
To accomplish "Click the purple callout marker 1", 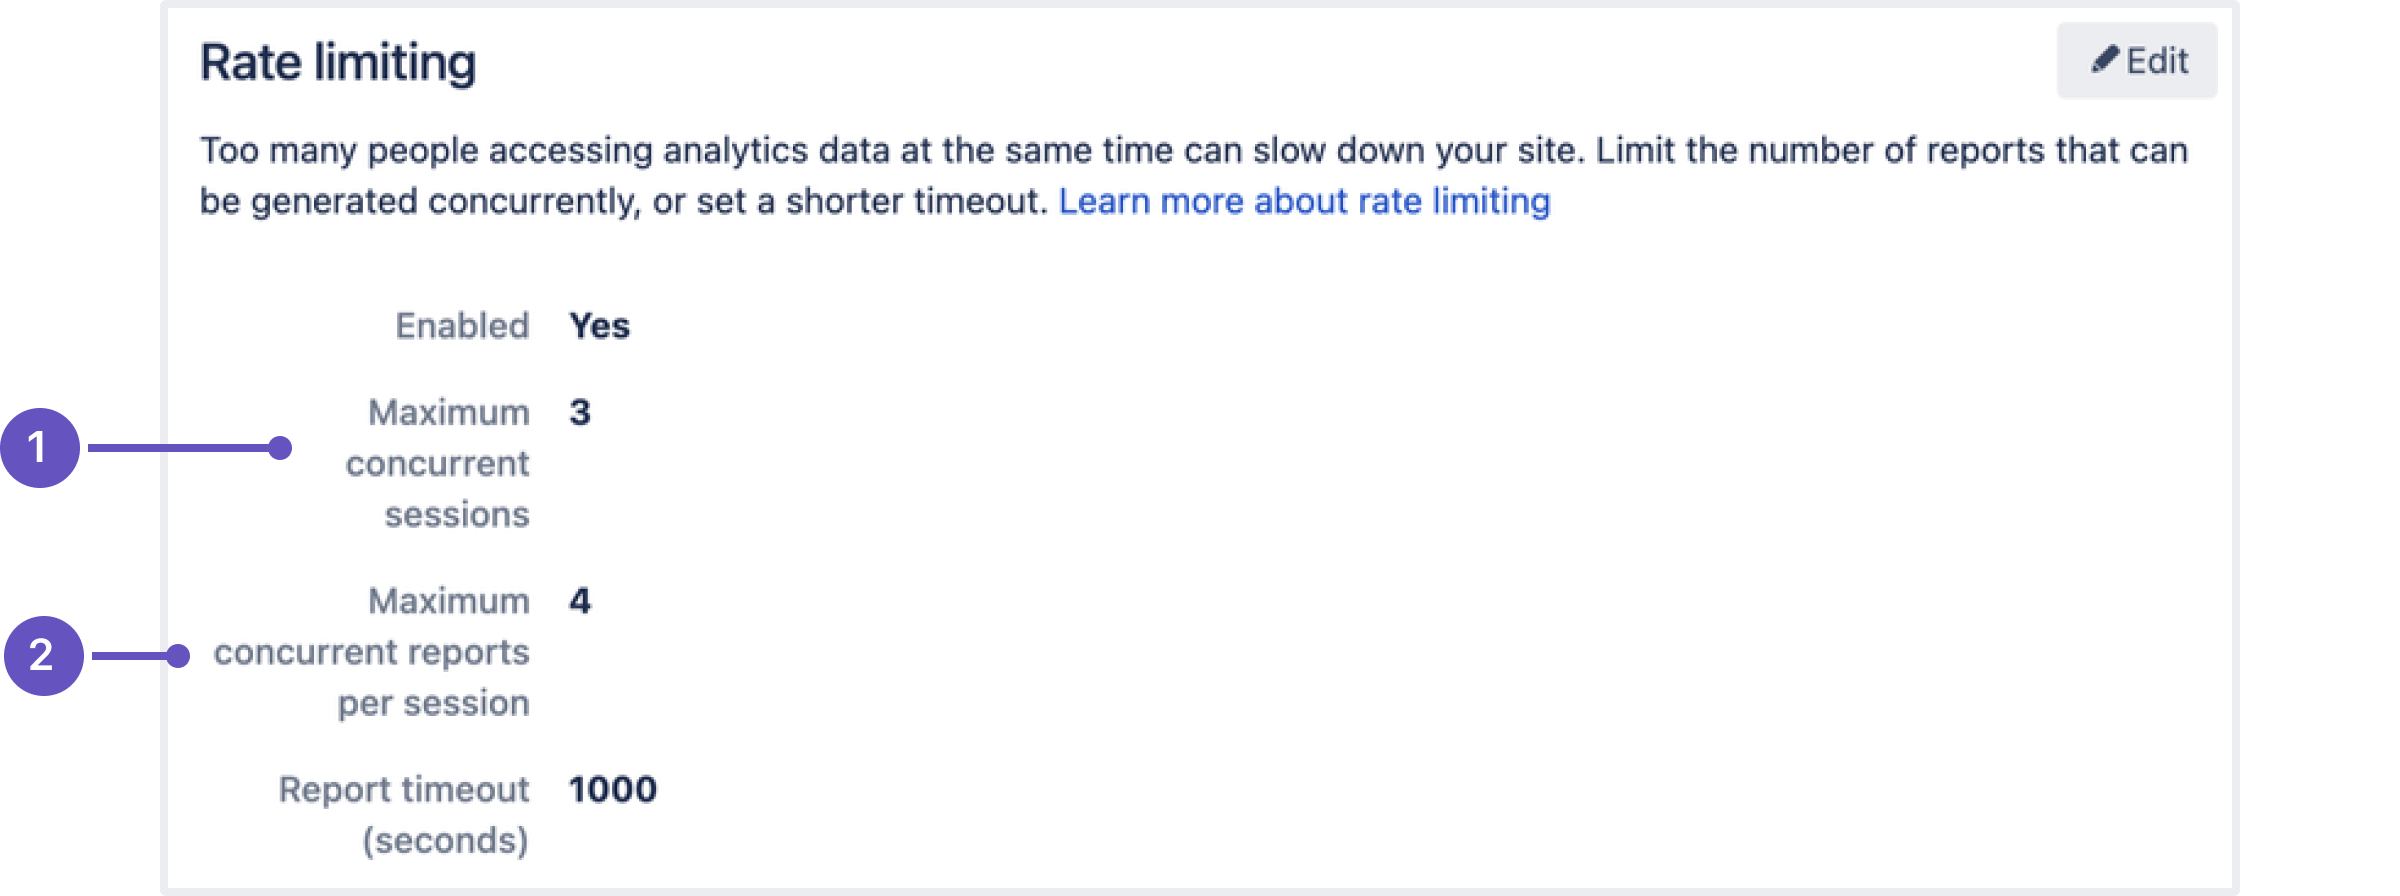I will tap(40, 448).
